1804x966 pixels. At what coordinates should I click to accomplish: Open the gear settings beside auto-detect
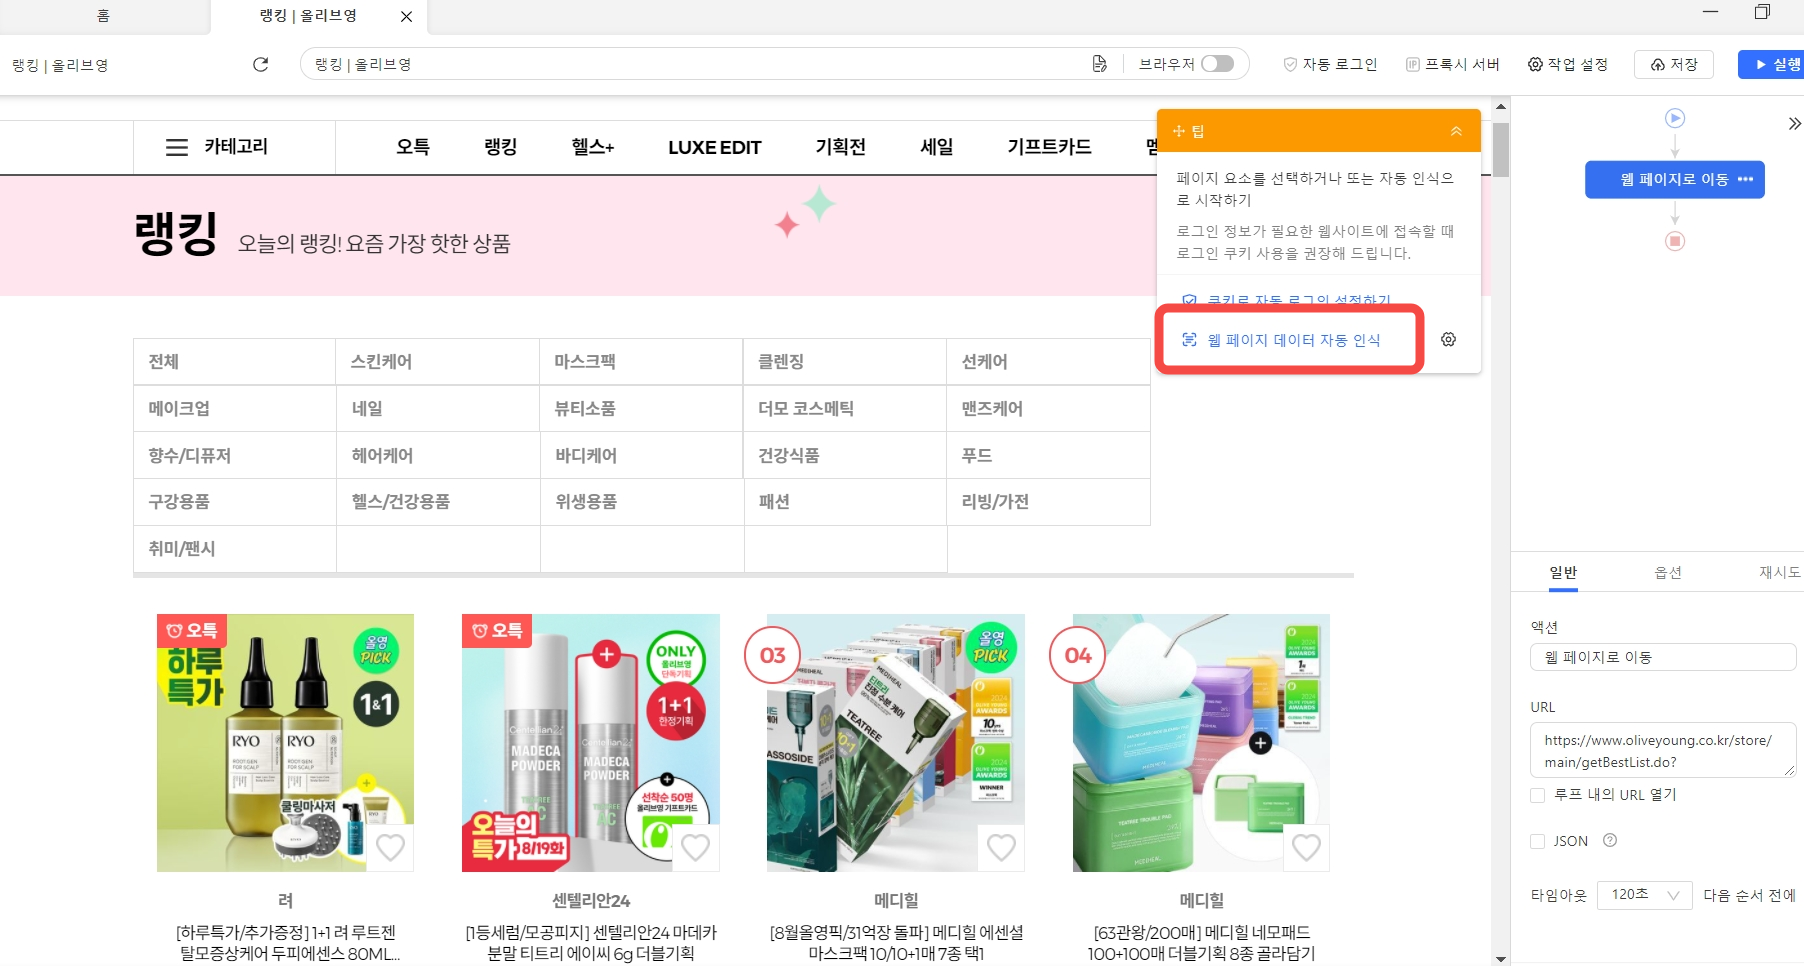pyautogui.click(x=1448, y=340)
